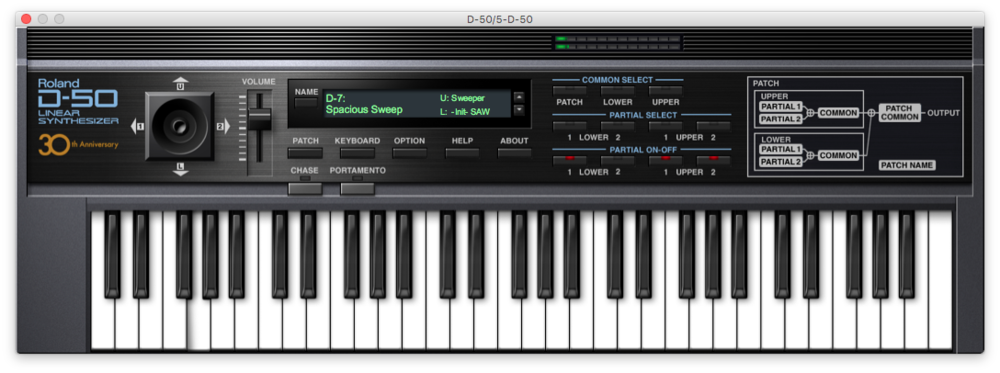Viewport: 1000px width, 373px height.
Task: Click the round joystick knob
Action: pyautogui.click(x=180, y=125)
